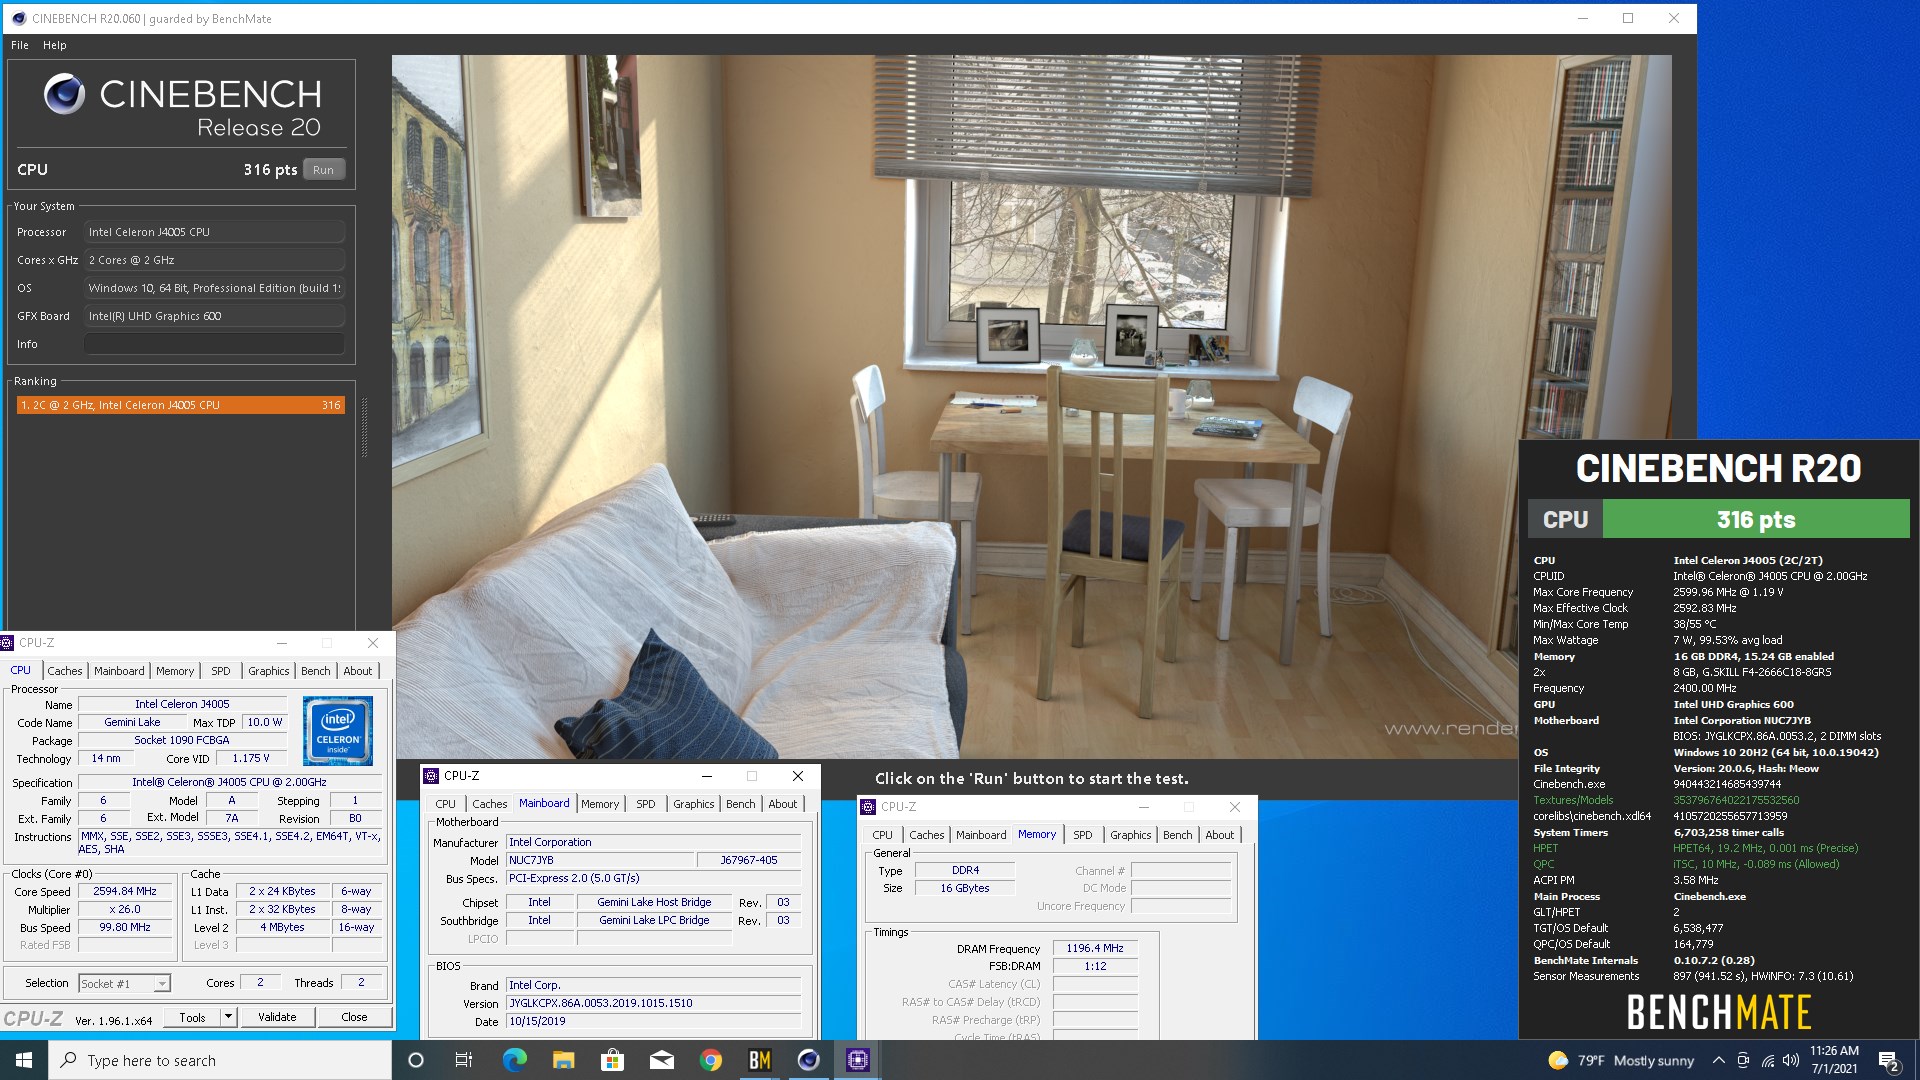This screenshot has height=1080, width=1920.
Task: Click the Intel Celeron logo in CPU-Z
Action: pos(338,731)
